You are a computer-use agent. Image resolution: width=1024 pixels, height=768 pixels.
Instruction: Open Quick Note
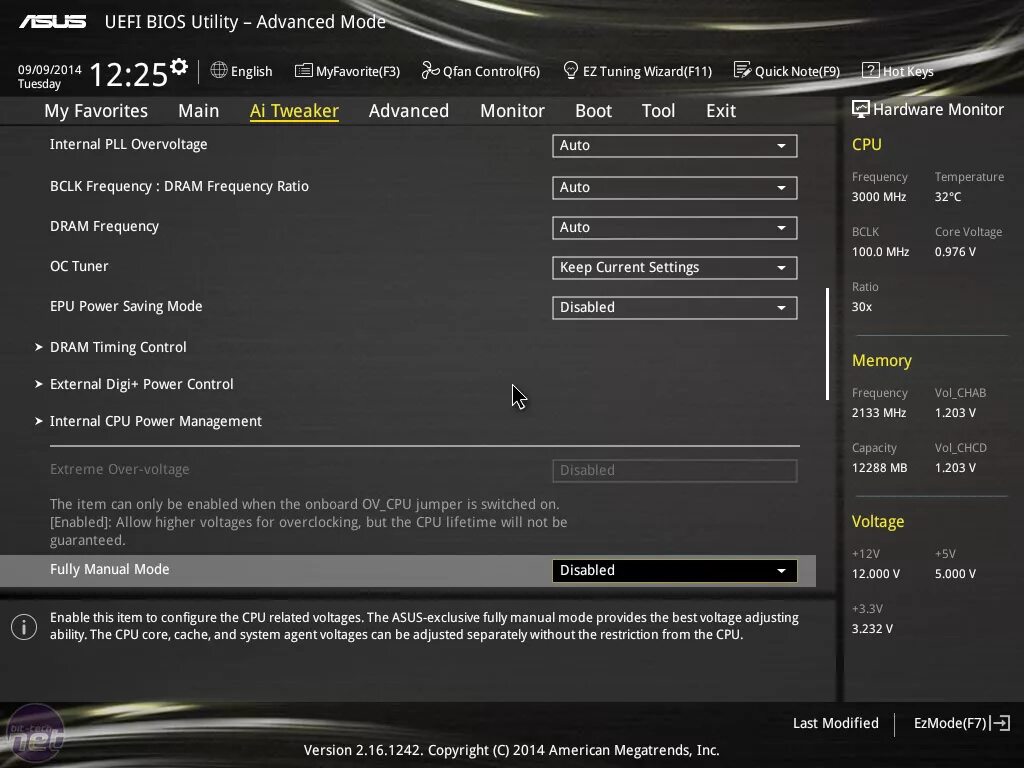click(787, 70)
